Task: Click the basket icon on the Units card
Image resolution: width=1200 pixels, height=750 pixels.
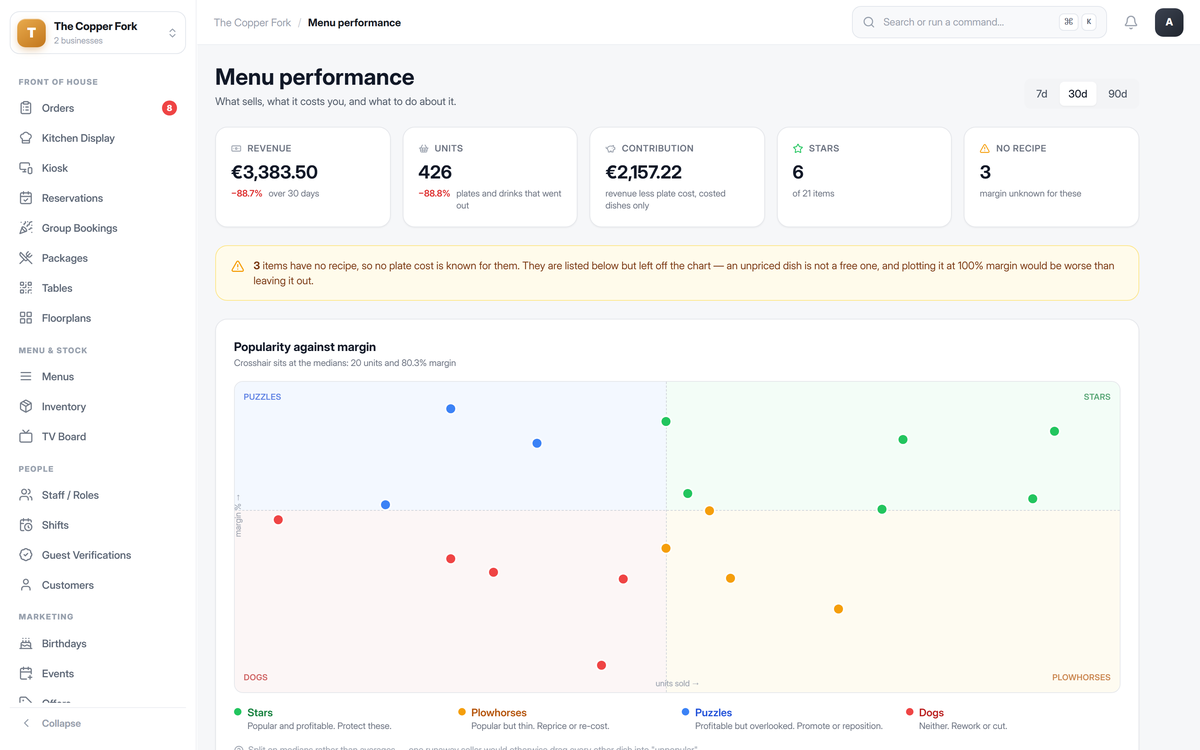Action: (424, 148)
